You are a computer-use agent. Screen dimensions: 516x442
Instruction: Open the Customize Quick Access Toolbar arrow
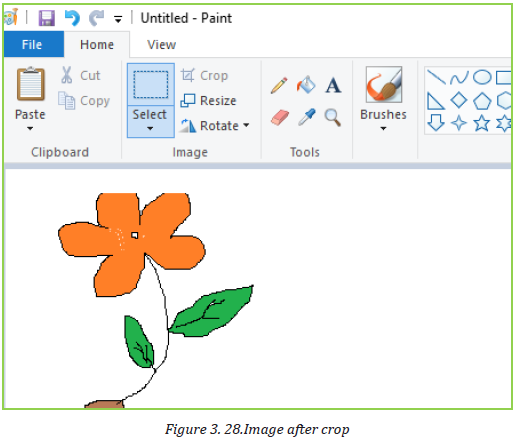(x=118, y=19)
